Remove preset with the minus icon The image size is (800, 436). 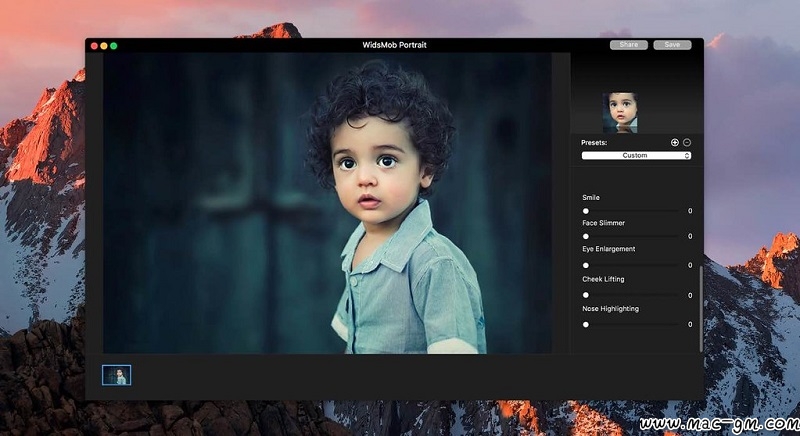tap(687, 143)
